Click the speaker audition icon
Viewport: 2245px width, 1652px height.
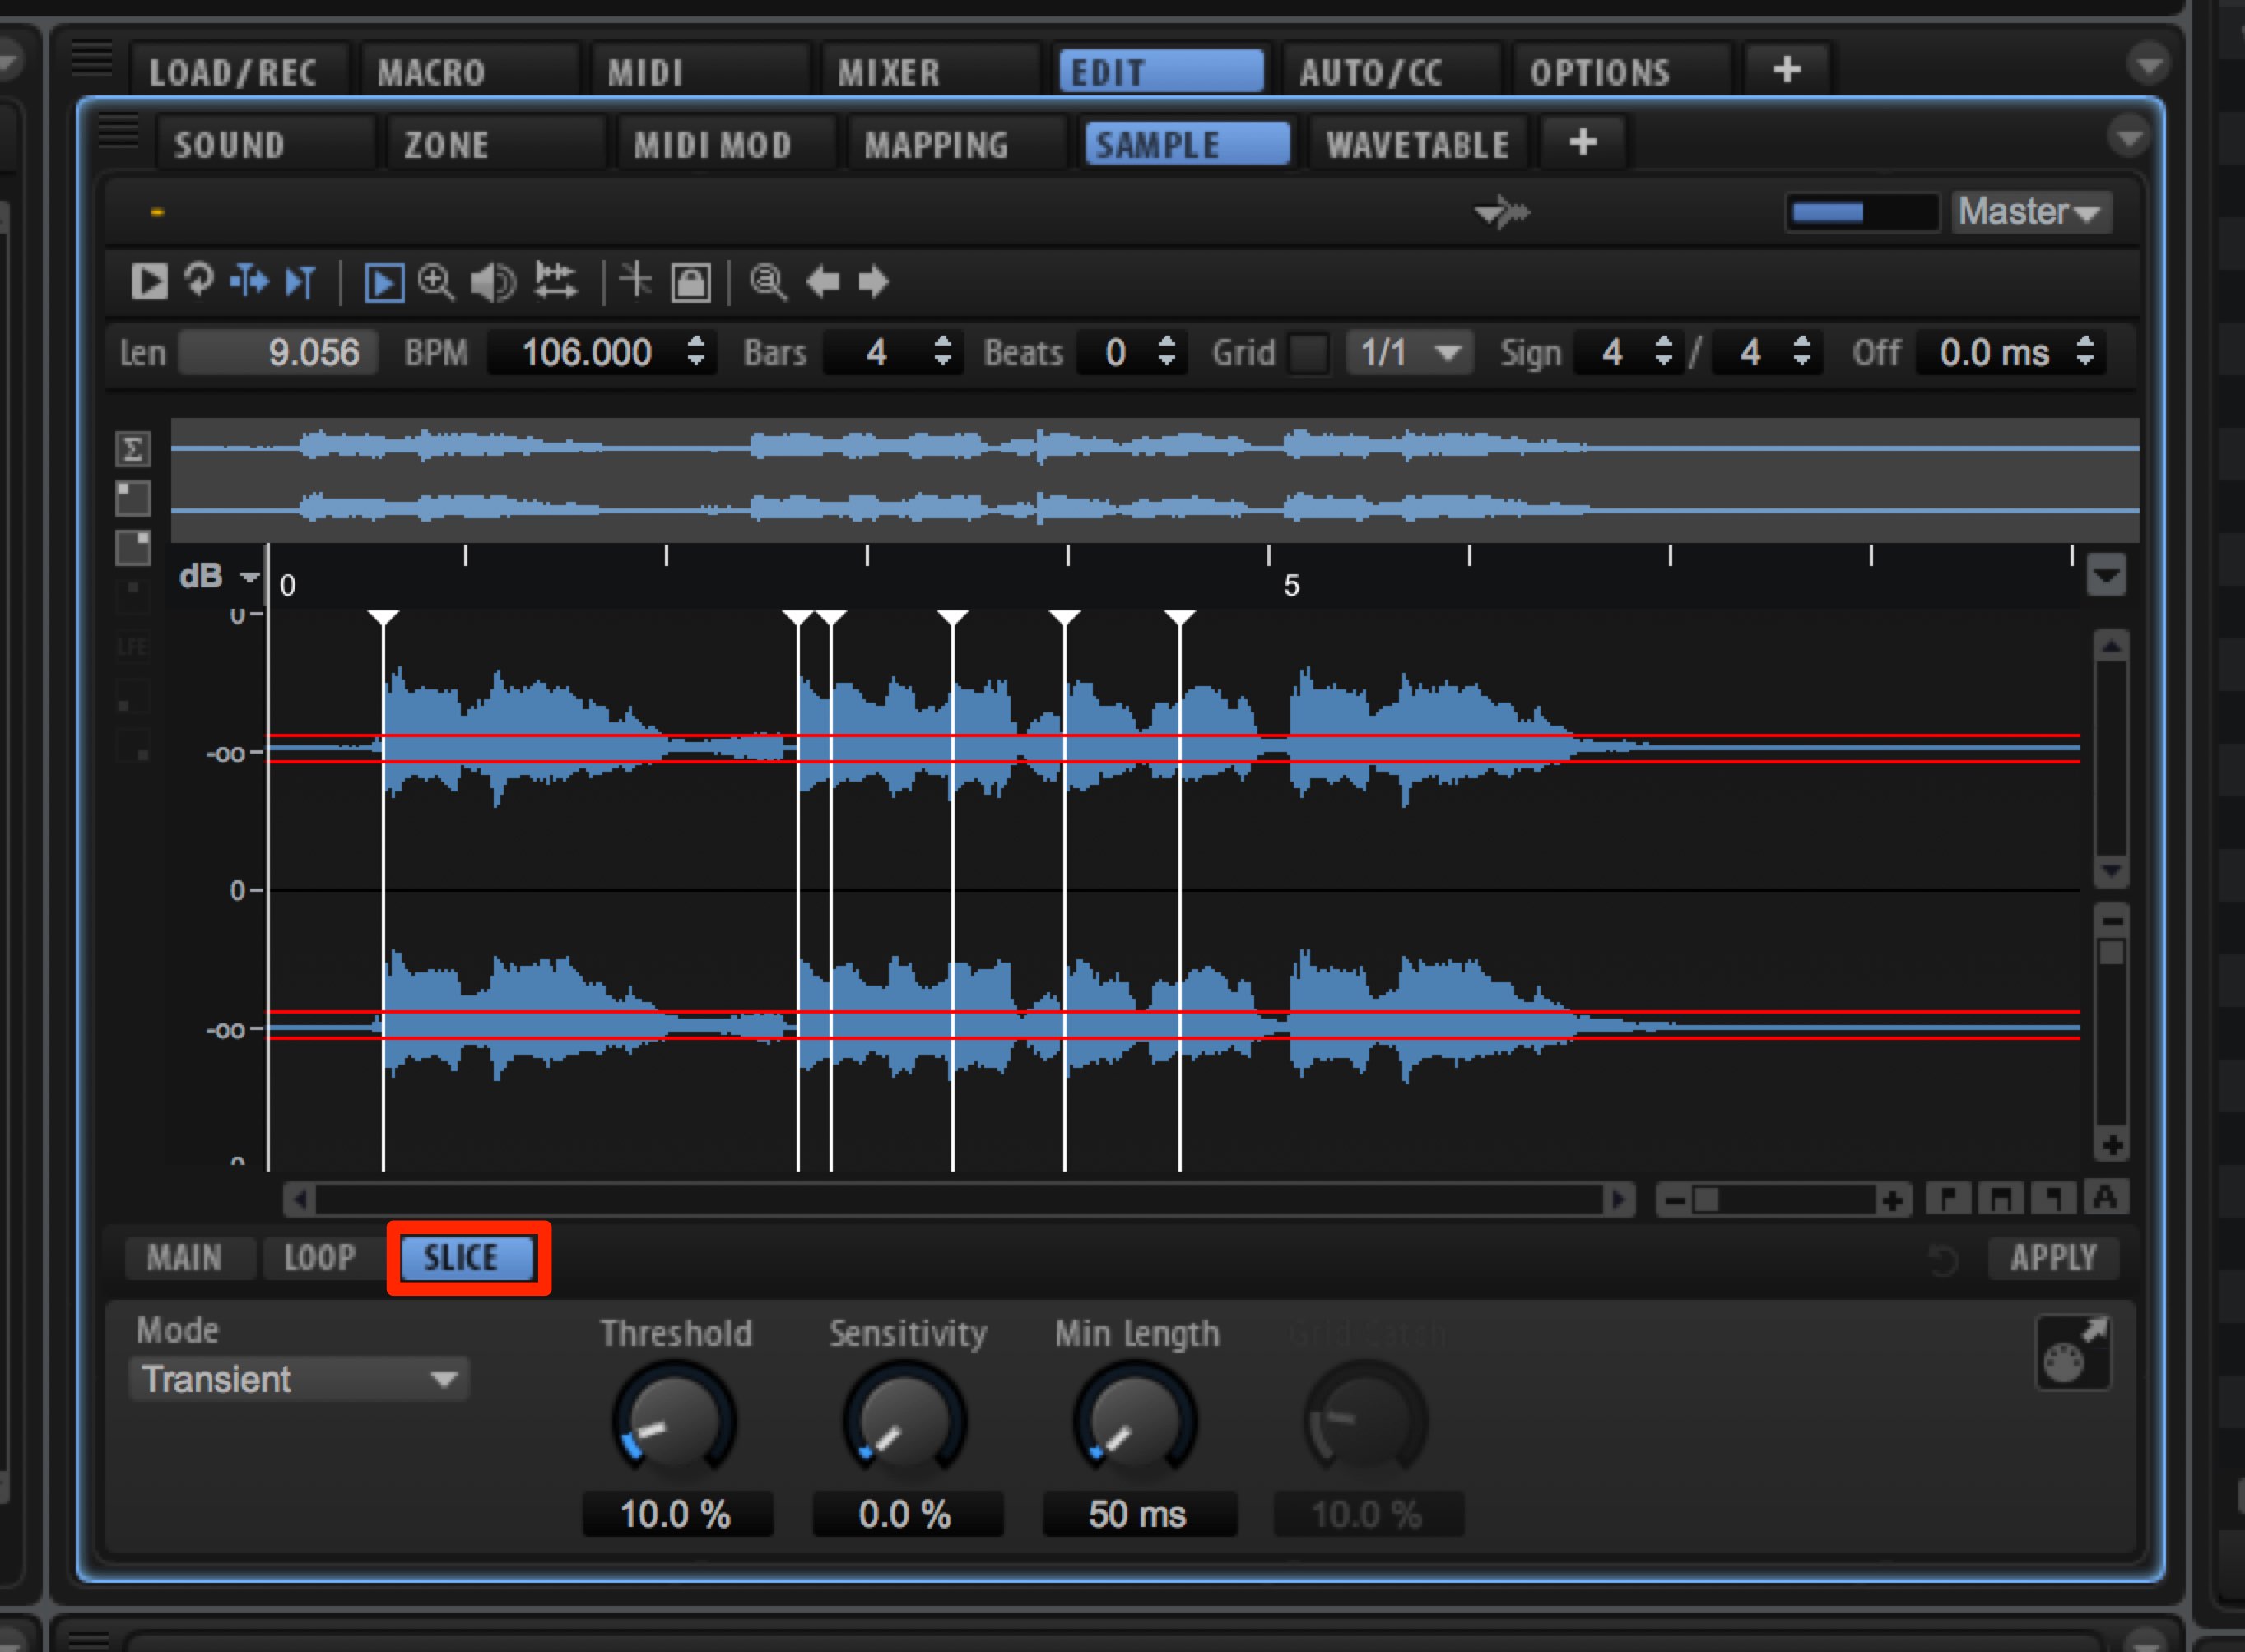pyautogui.click(x=493, y=282)
